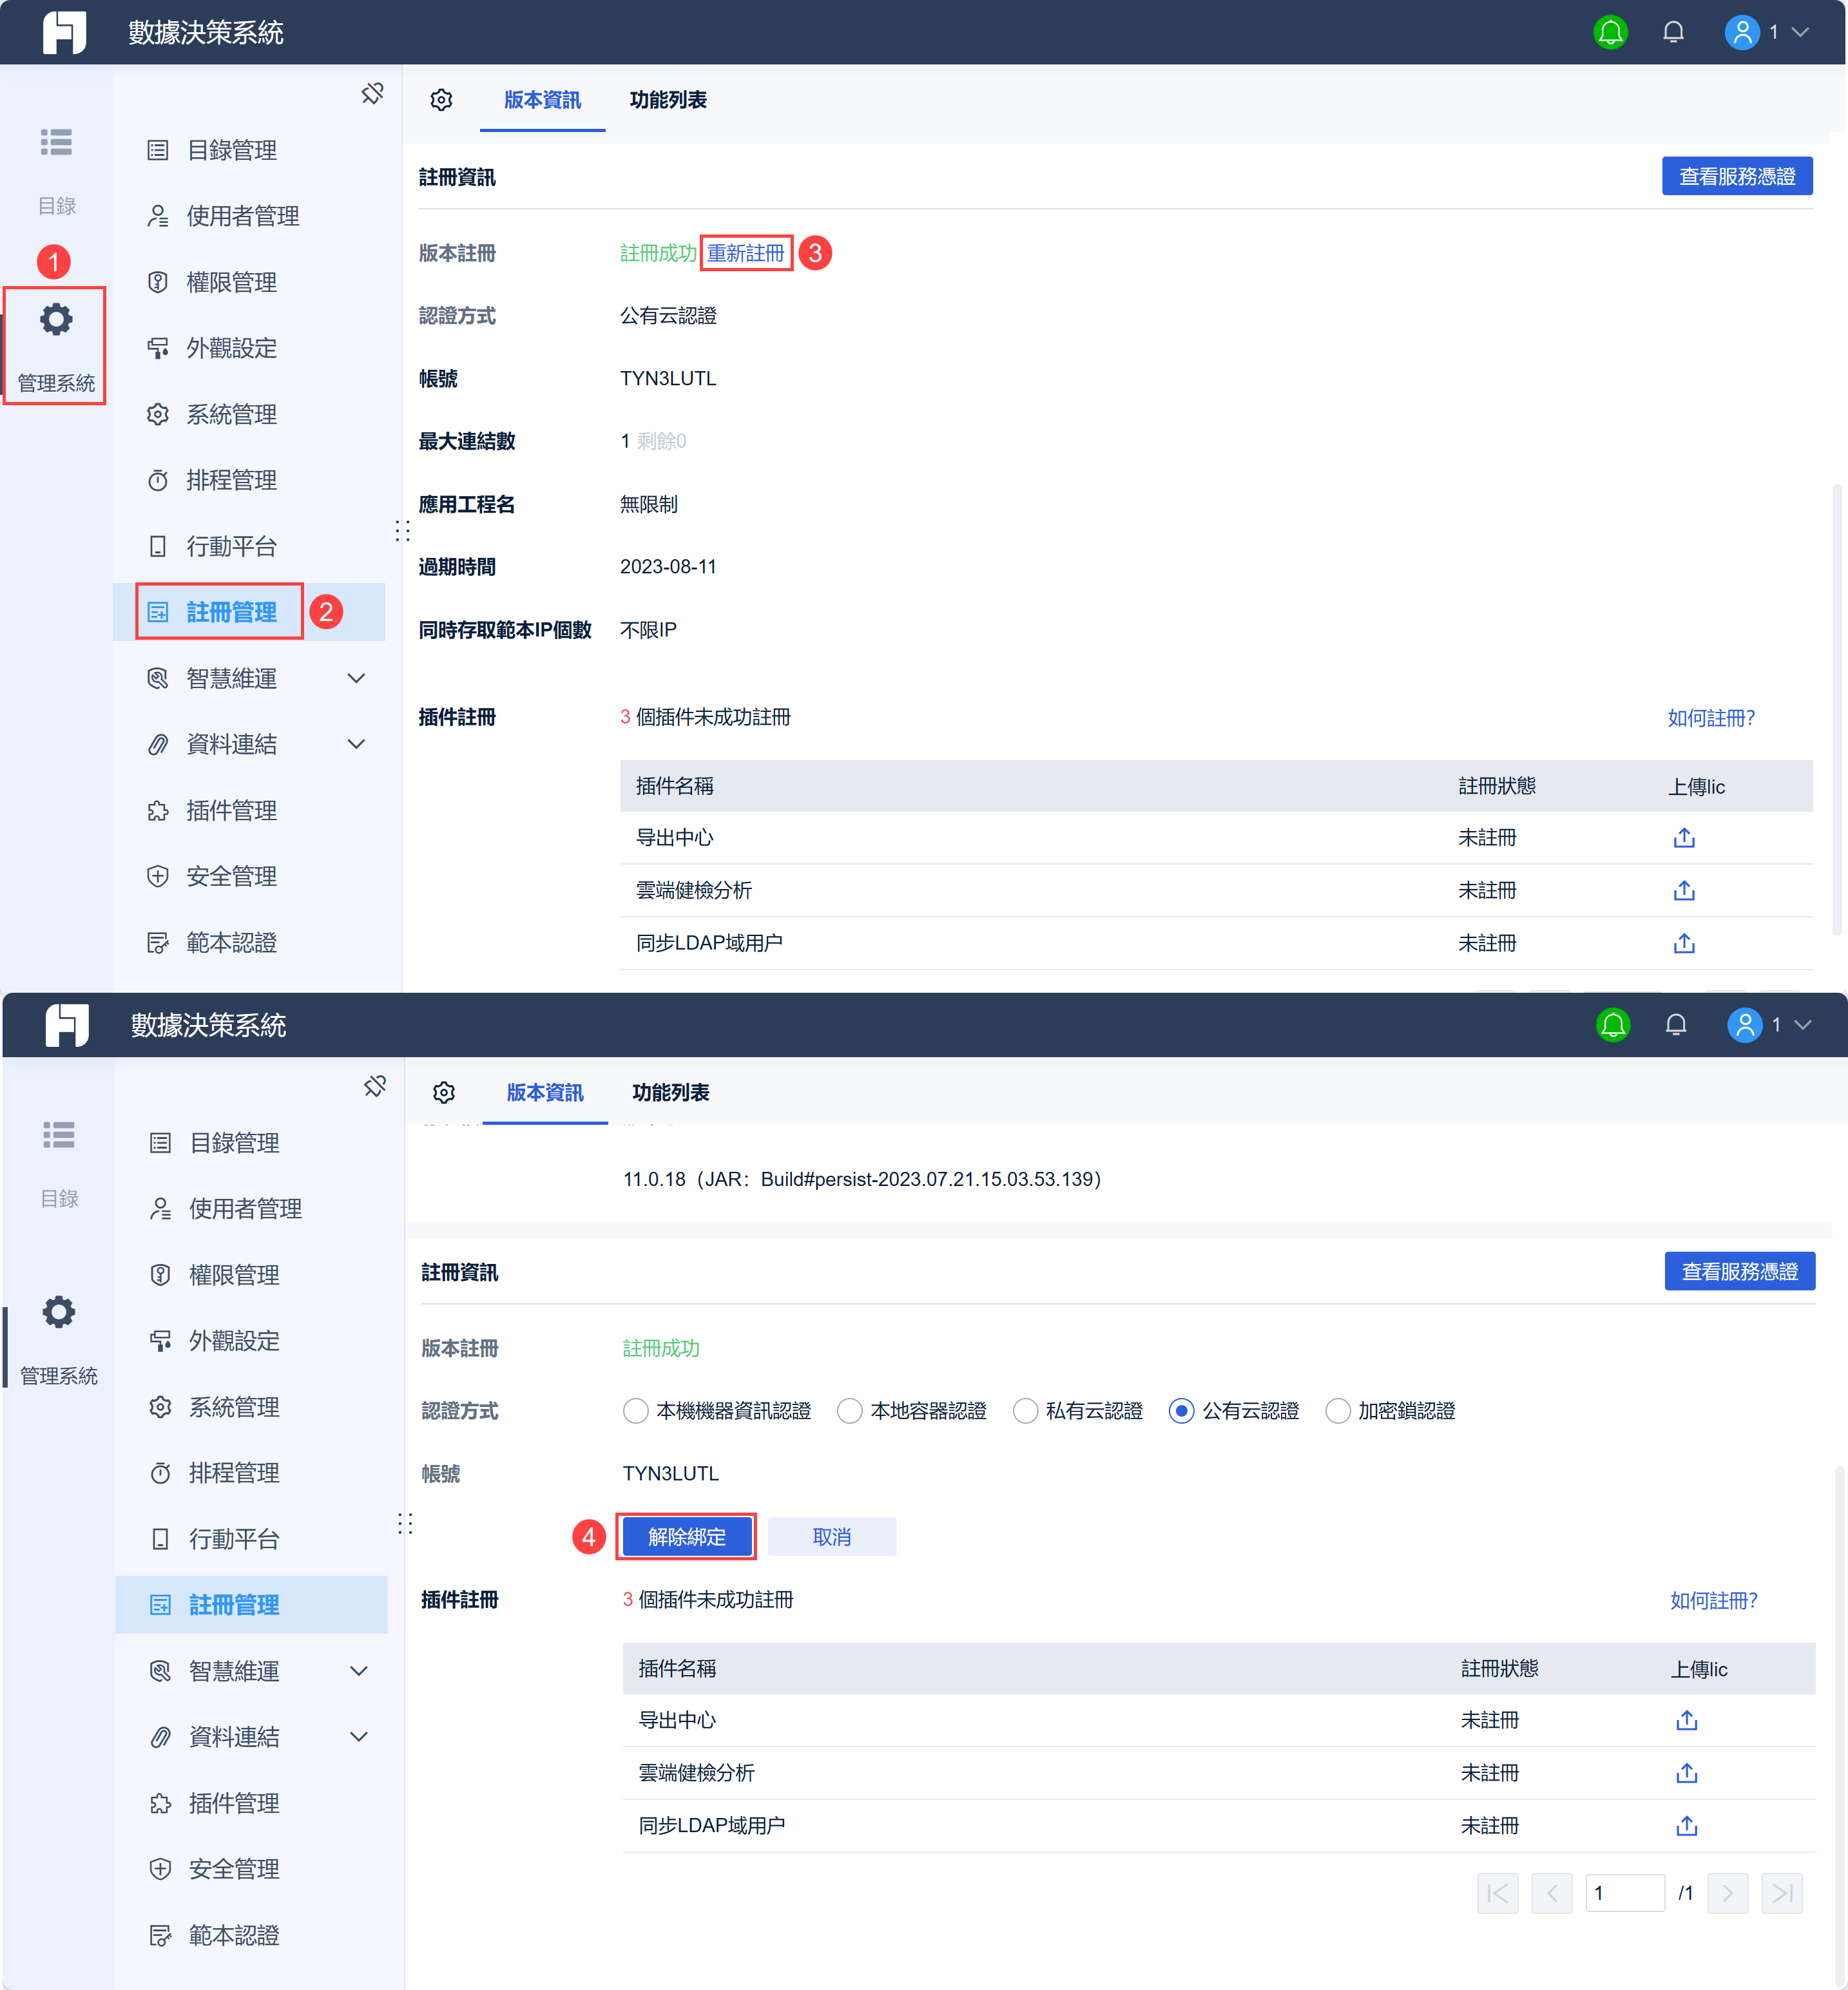Image resolution: width=1848 pixels, height=1990 pixels.
Task: Select 私有云認證 radio option
Action: click(x=1025, y=1411)
